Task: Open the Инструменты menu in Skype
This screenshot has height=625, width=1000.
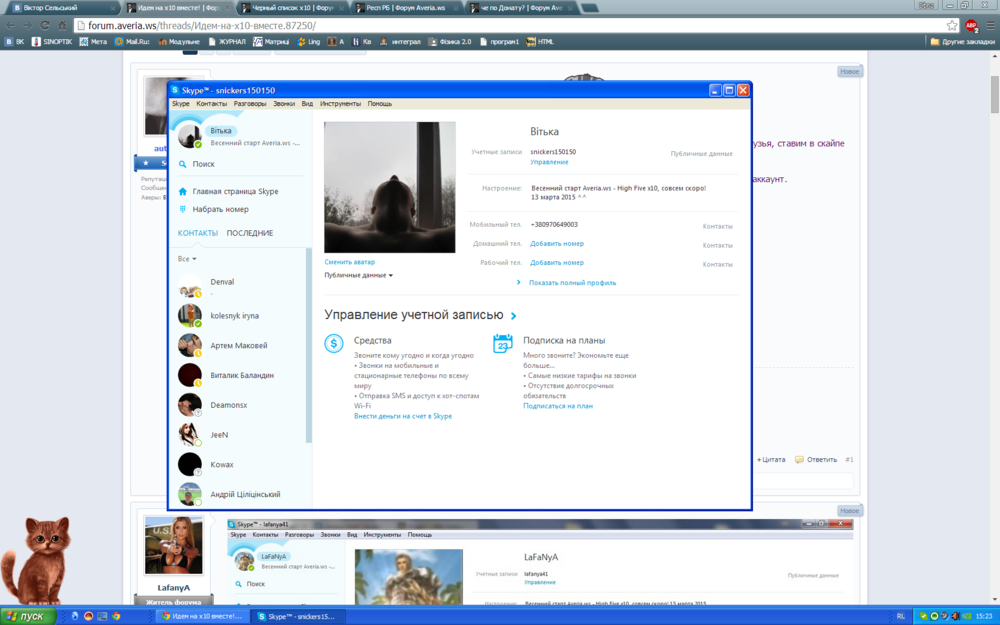Action: coord(340,104)
